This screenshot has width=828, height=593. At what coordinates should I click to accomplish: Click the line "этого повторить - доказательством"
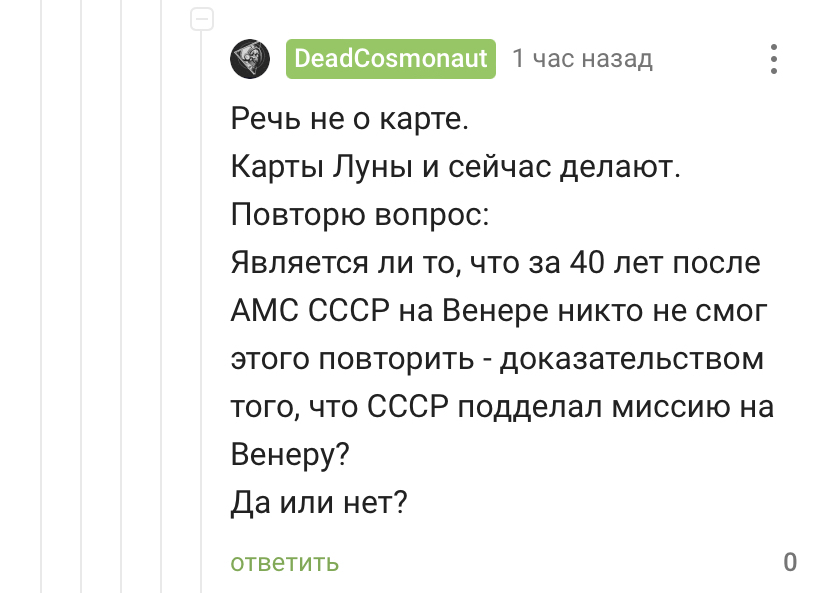pos(496,359)
